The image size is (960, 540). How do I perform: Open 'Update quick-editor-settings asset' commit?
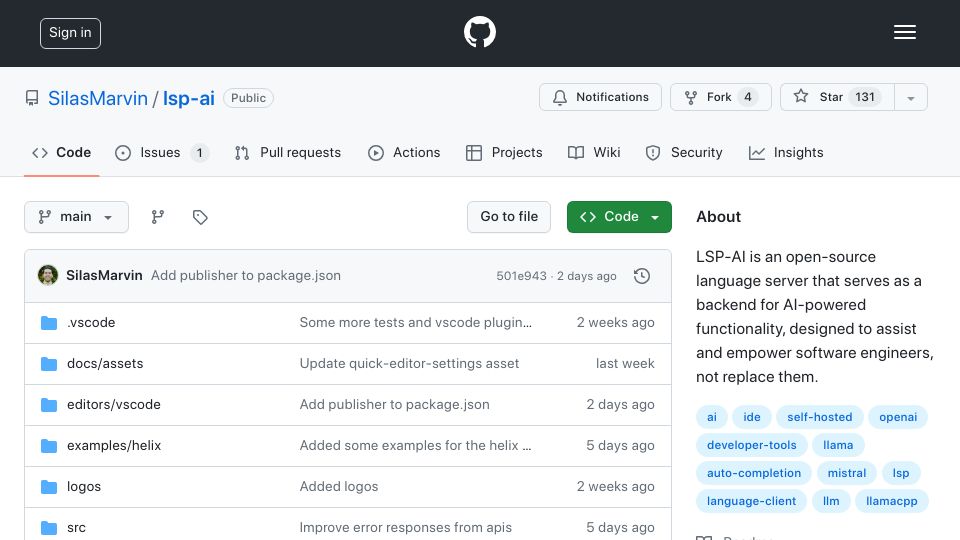click(409, 364)
